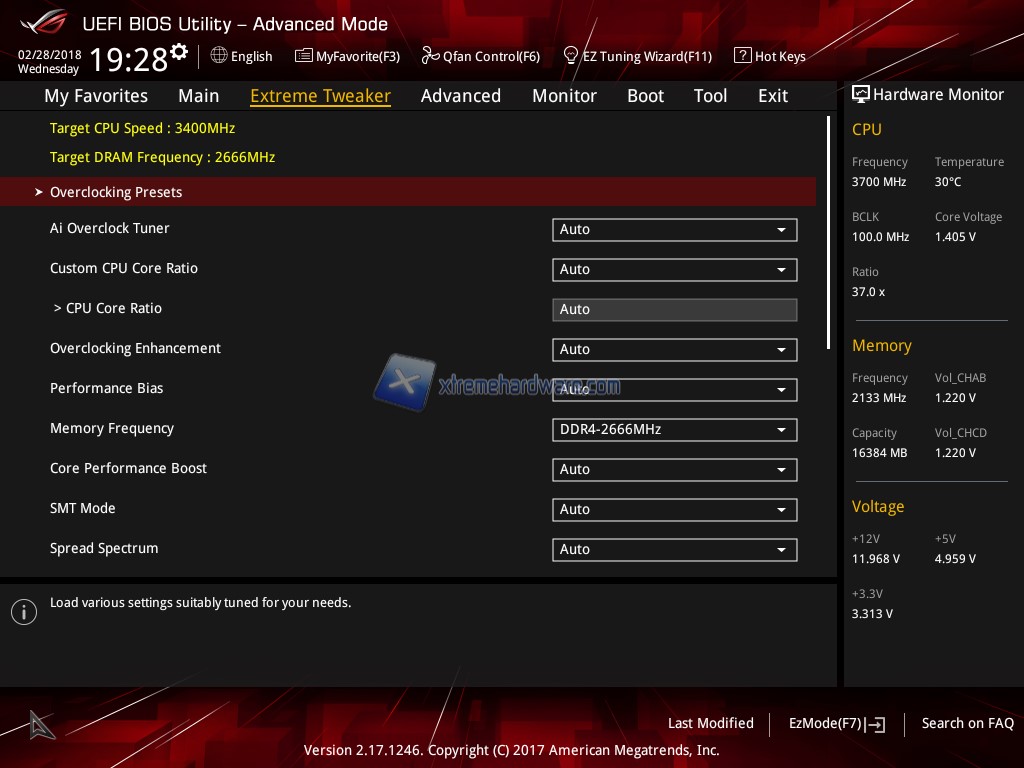Click the Hardware Monitor display icon
Viewport: 1024px width, 768px height.
[x=860, y=95]
